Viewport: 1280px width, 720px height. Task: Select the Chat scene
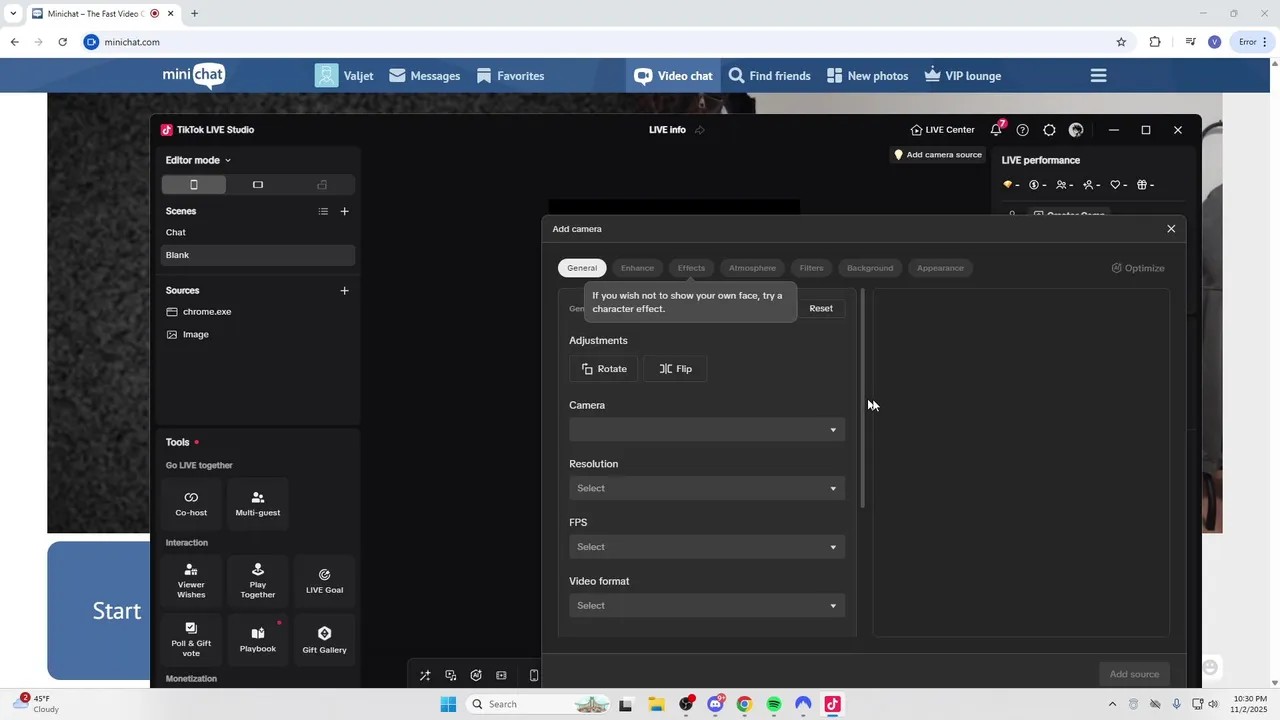(258, 232)
